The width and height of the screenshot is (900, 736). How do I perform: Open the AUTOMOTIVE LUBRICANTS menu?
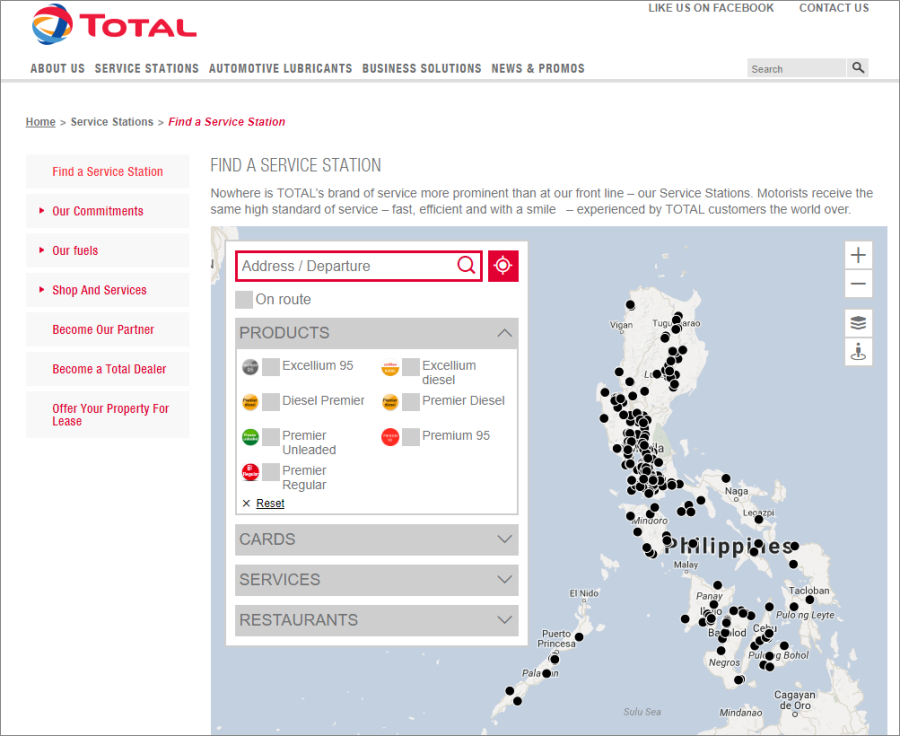tap(280, 68)
